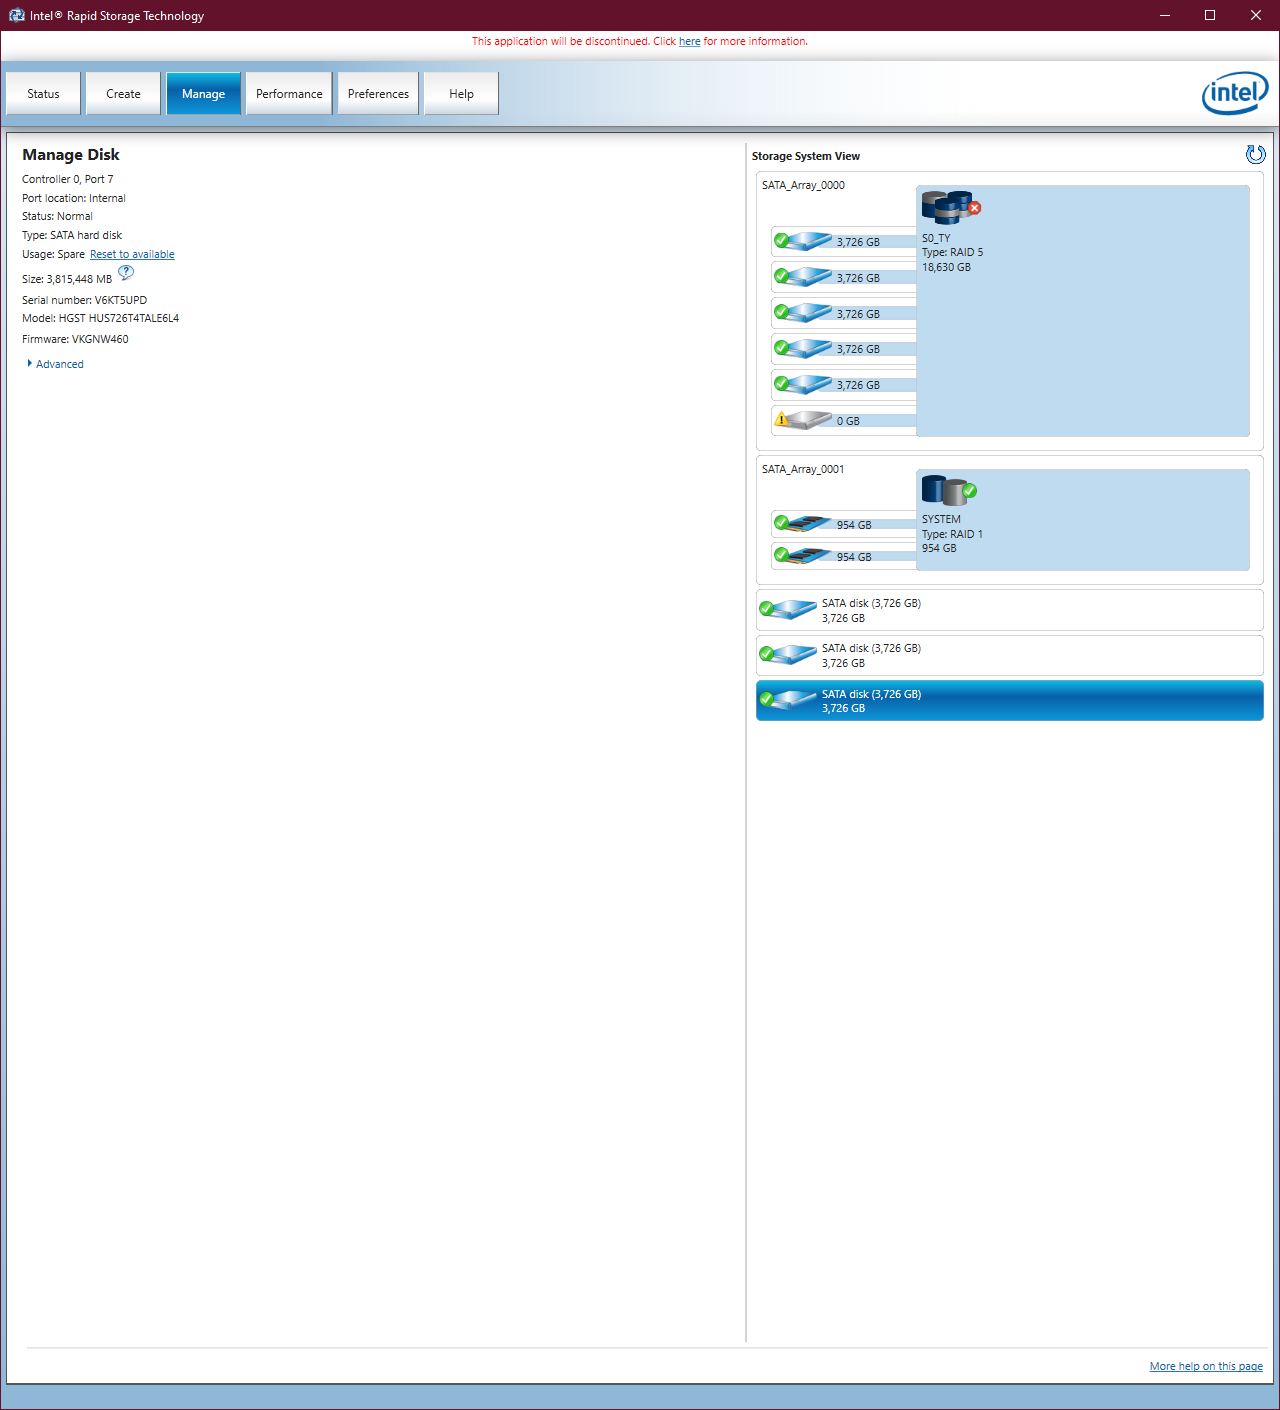The width and height of the screenshot is (1280, 1410).
Task: Click the Firmware VKGNW460 text
Action: click(75, 339)
